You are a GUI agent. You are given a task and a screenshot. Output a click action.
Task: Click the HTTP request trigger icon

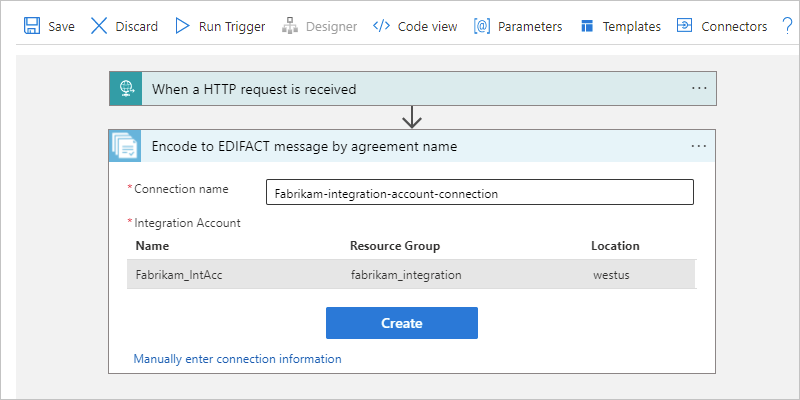point(126,89)
